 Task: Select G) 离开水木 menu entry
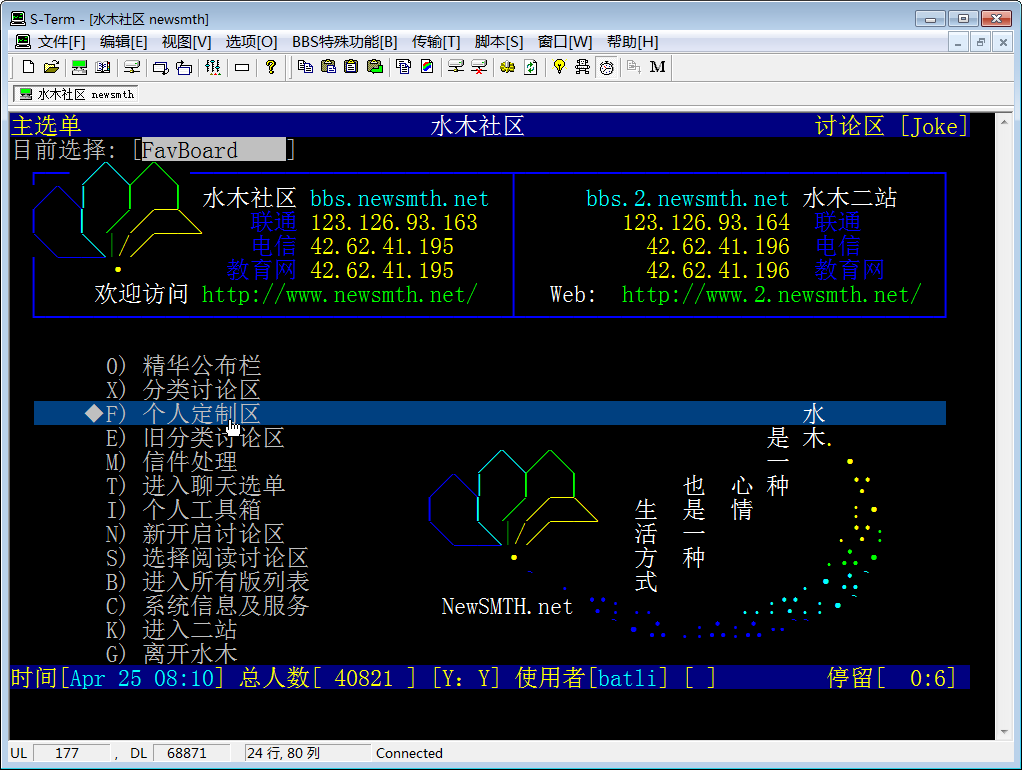[x=171, y=654]
